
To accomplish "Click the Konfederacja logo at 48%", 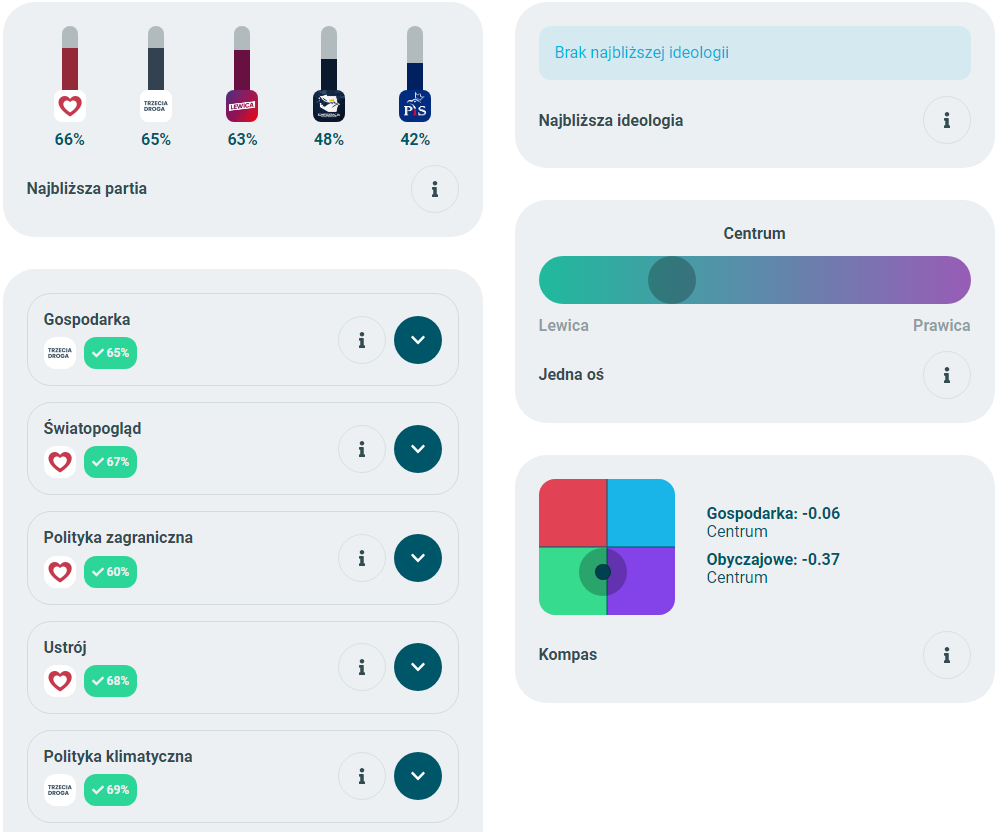I will click(329, 106).
